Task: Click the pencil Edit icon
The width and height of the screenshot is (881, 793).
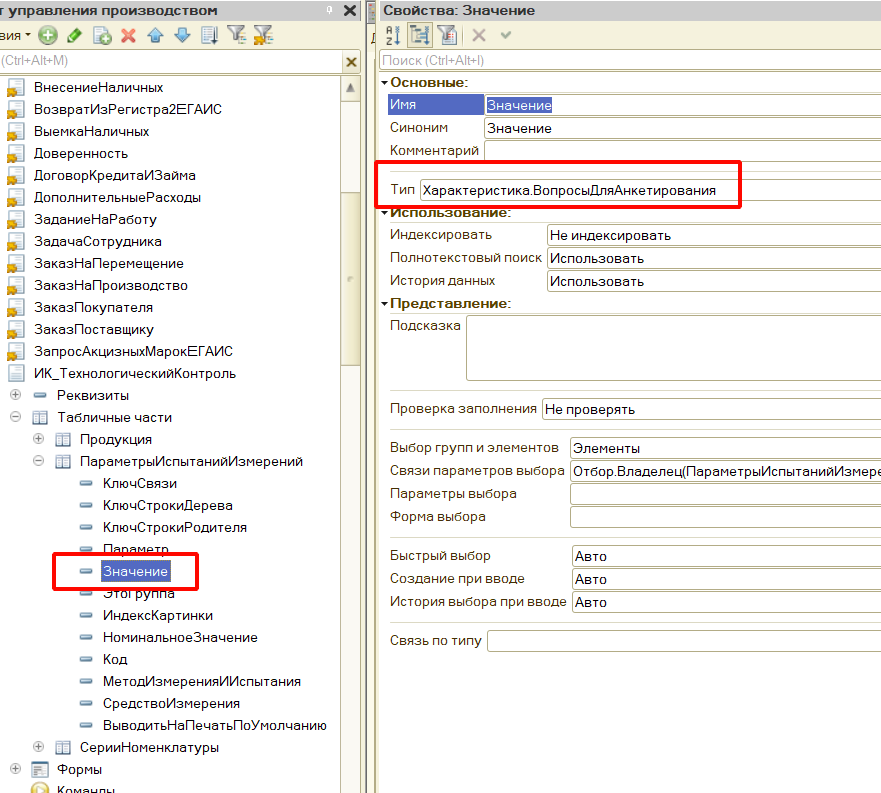Action: click(x=75, y=35)
